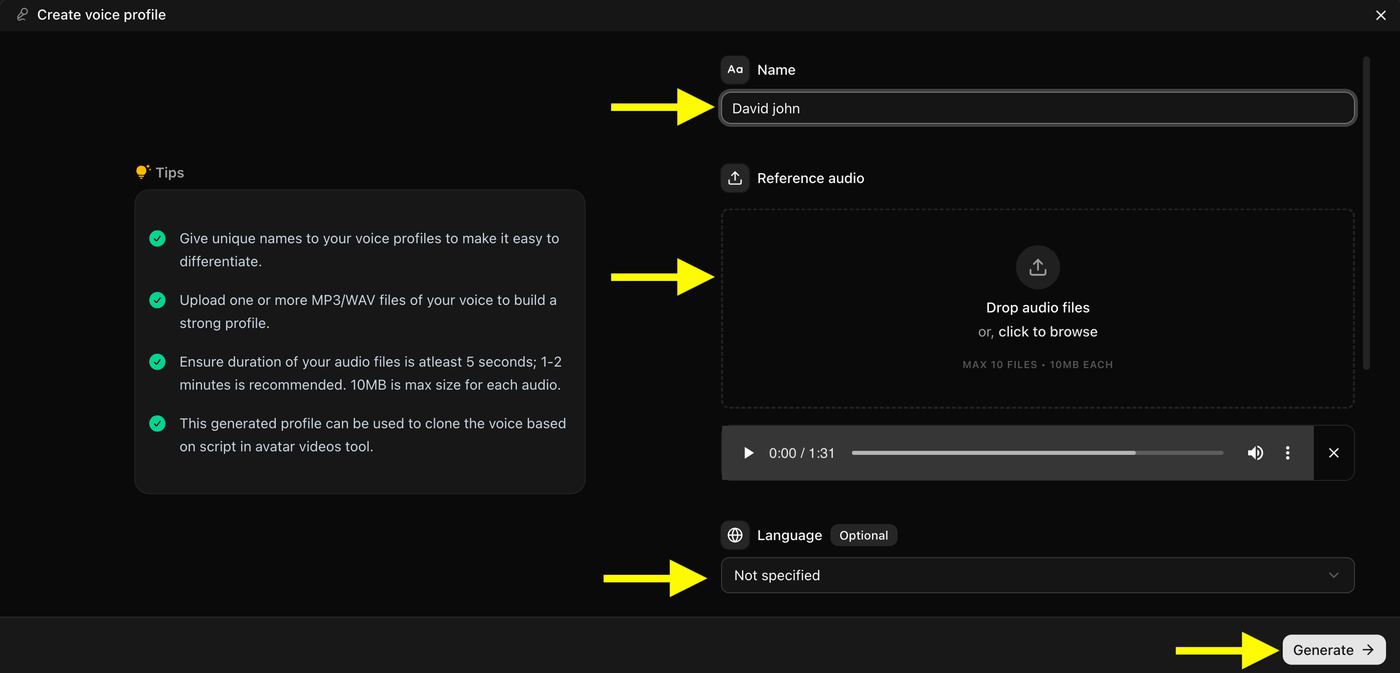Click the globe icon beside Language
The width and height of the screenshot is (1400, 673).
pos(735,535)
